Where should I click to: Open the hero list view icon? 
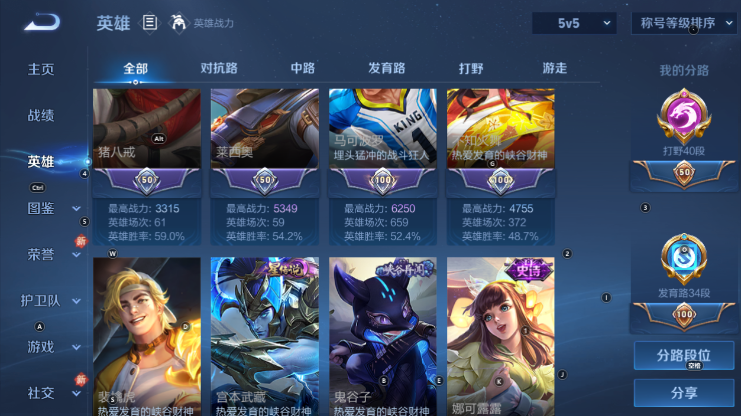pos(150,23)
